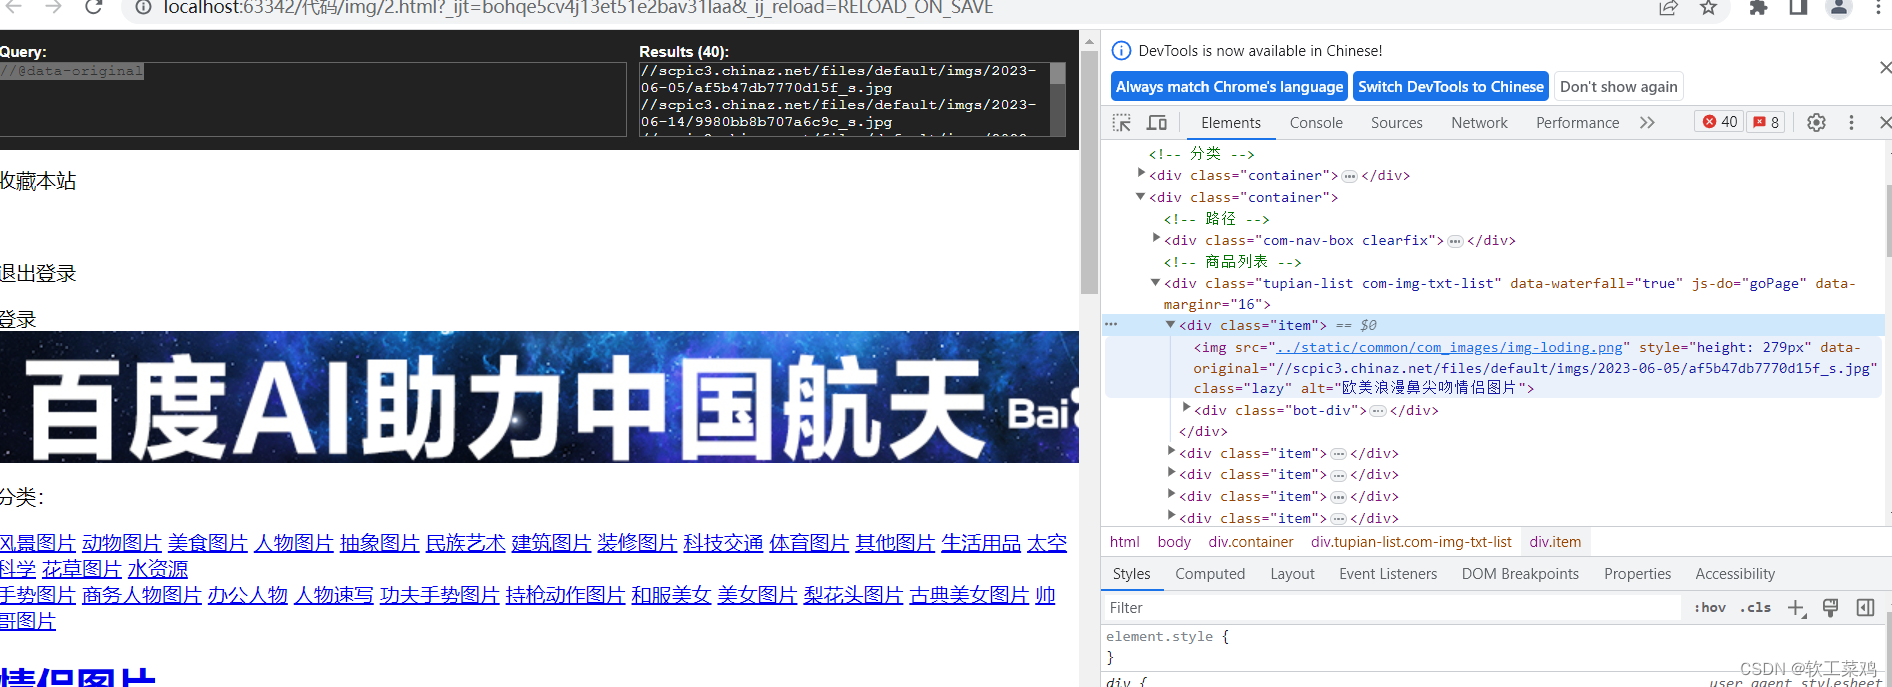This screenshot has width=1892, height=687.
Task: Select div.tupian-list.com-img-txt-list in the breadcrumb
Action: (1411, 542)
